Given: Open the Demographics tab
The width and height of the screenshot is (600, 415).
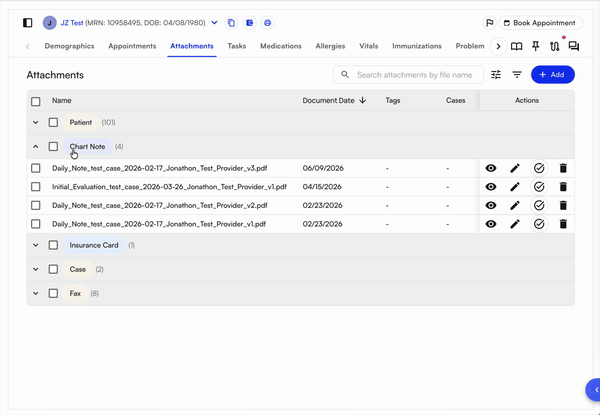Looking at the screenshot, I should pos(69,46).
